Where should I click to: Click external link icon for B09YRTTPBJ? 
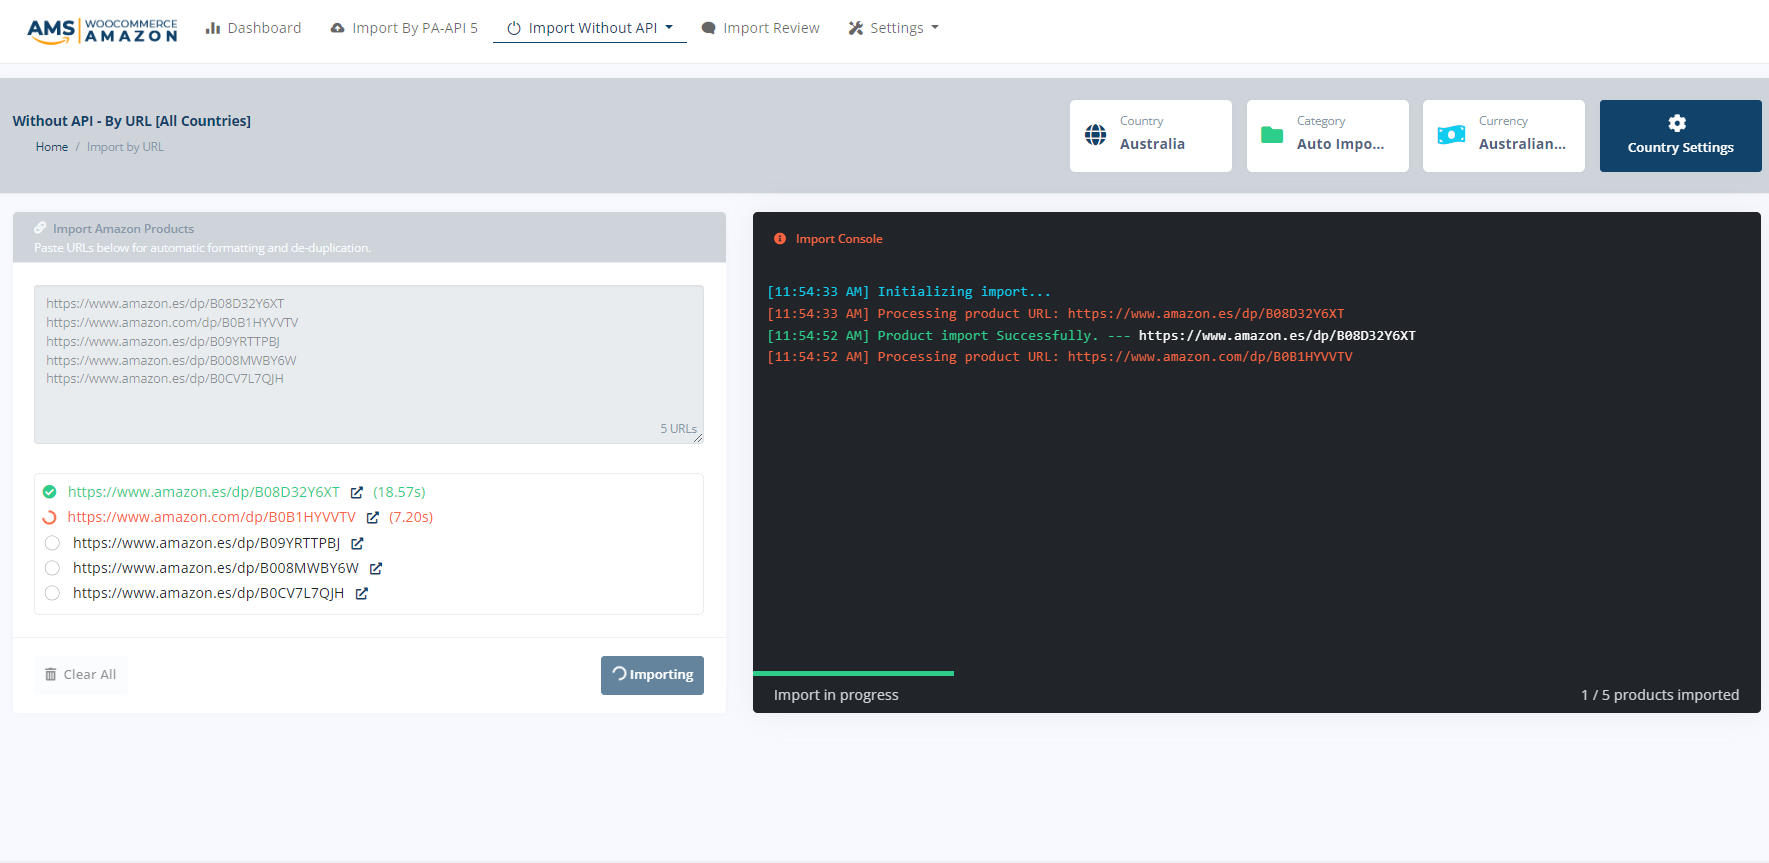point(357,543)
